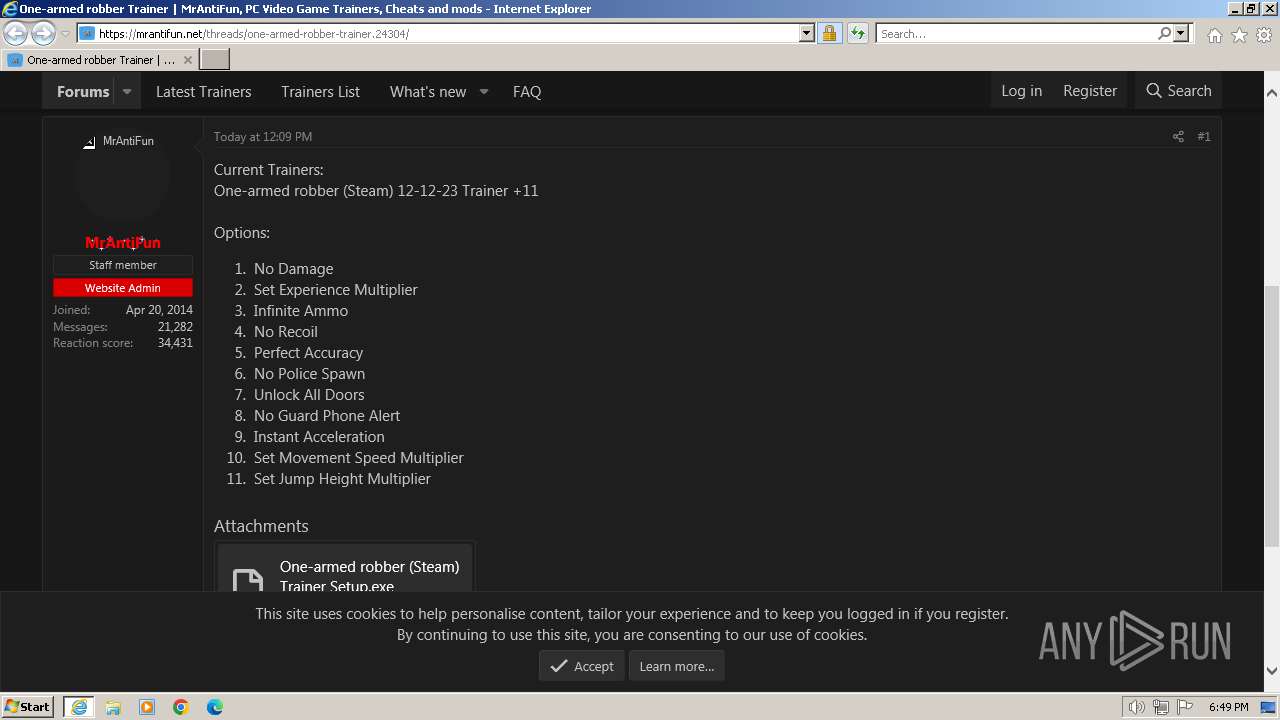Go forward with the browser Forward arrow

(42, 33)
